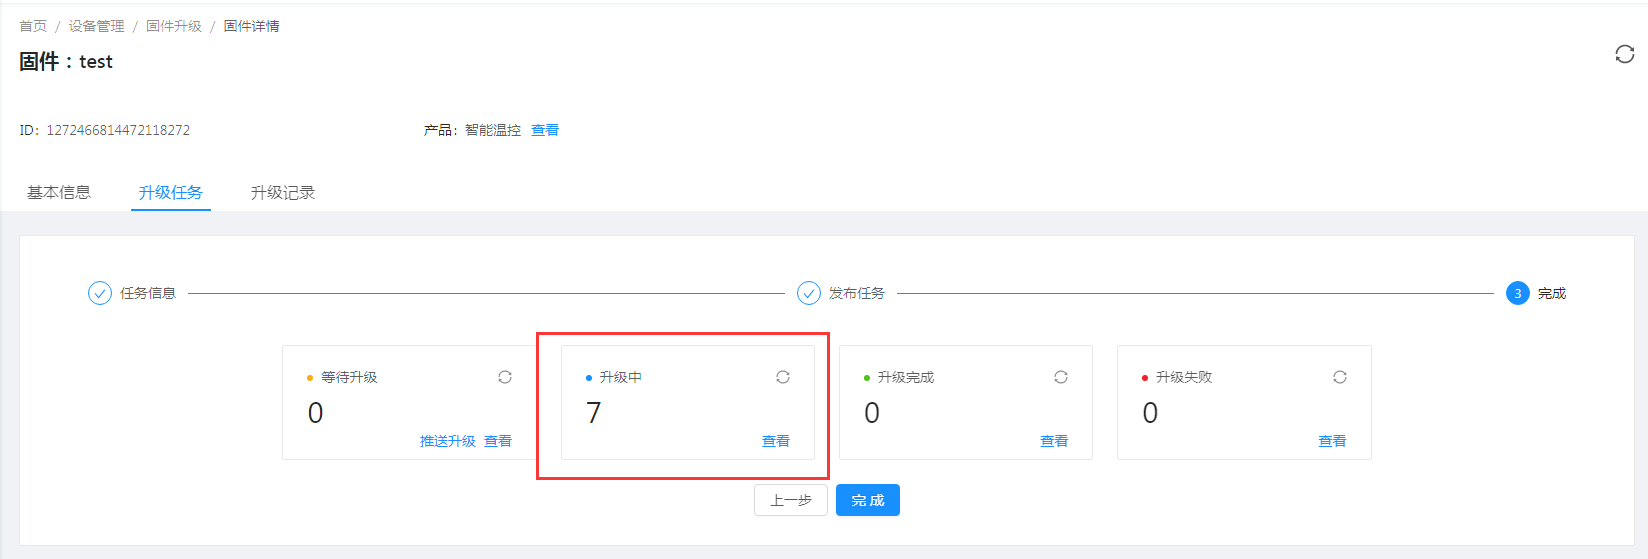Refresh the 升级完成 card count
This screenshot has height=559, width=1648.
pos(1061,377)
